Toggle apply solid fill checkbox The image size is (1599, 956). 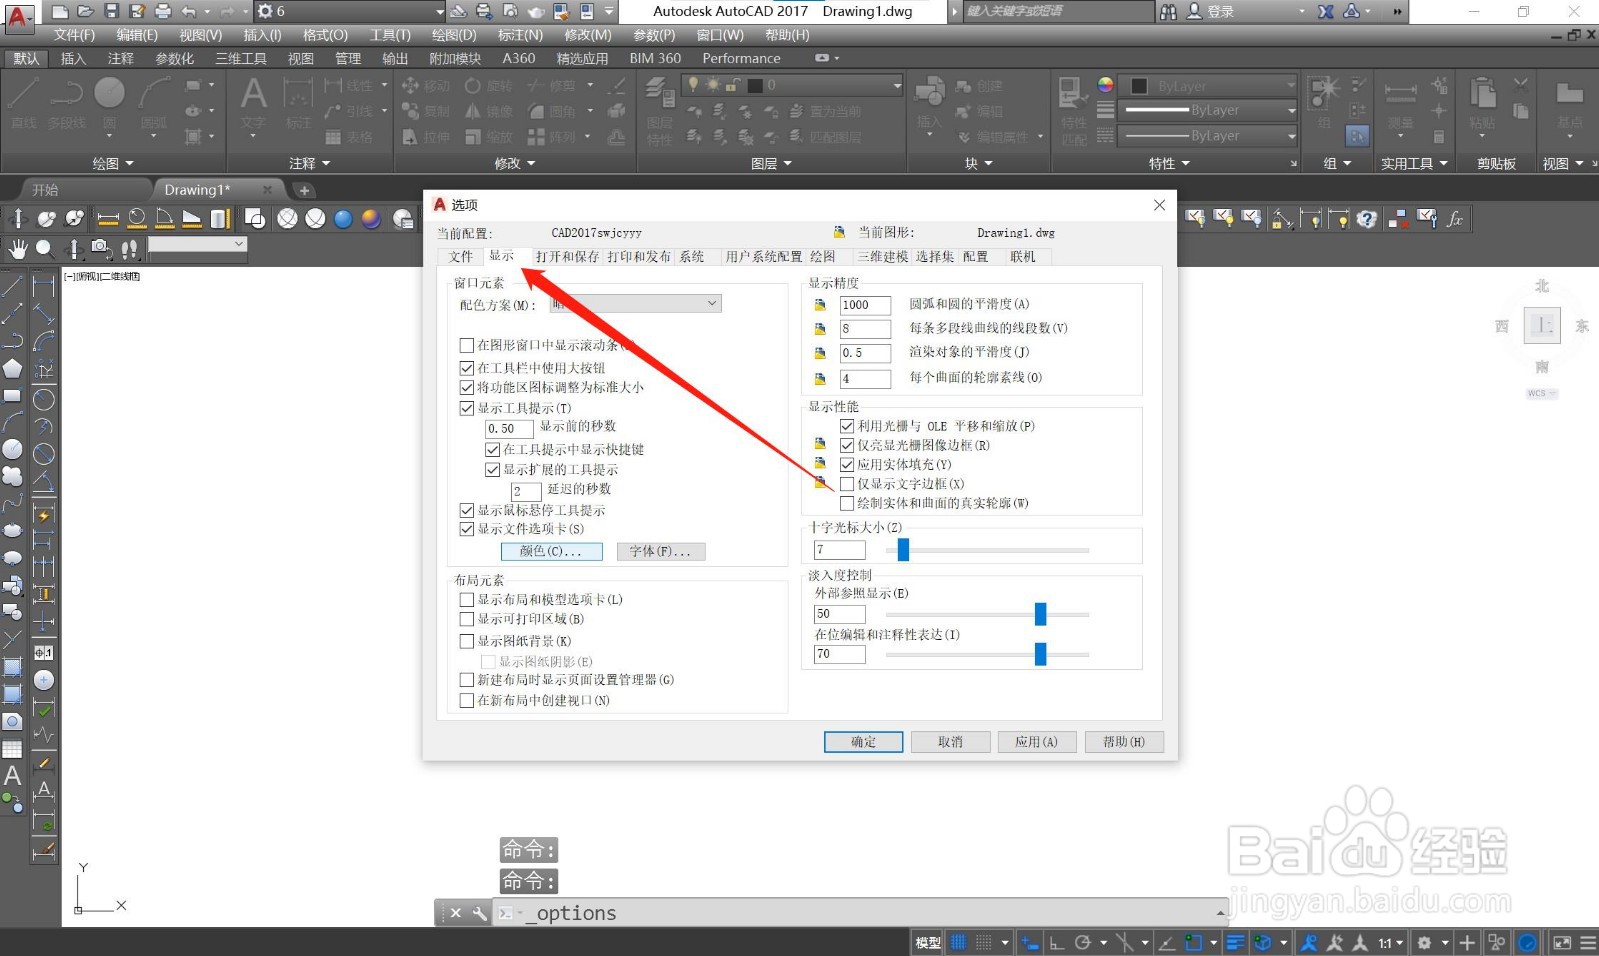pyautogui.click(x=847, y=464)
